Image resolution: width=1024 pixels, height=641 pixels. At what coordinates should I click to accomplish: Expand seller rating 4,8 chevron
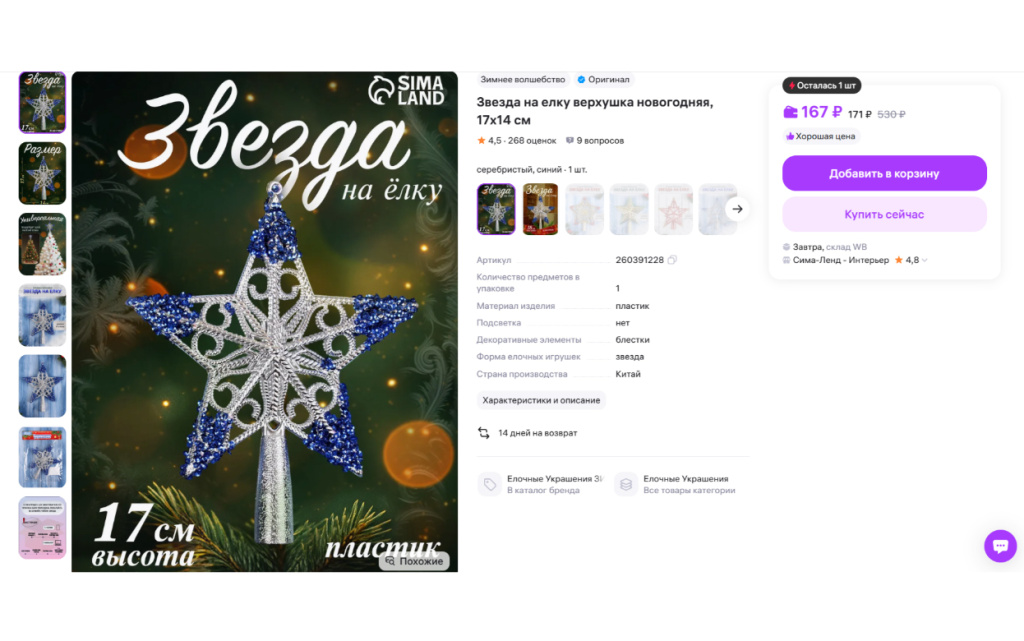(924, 260)
